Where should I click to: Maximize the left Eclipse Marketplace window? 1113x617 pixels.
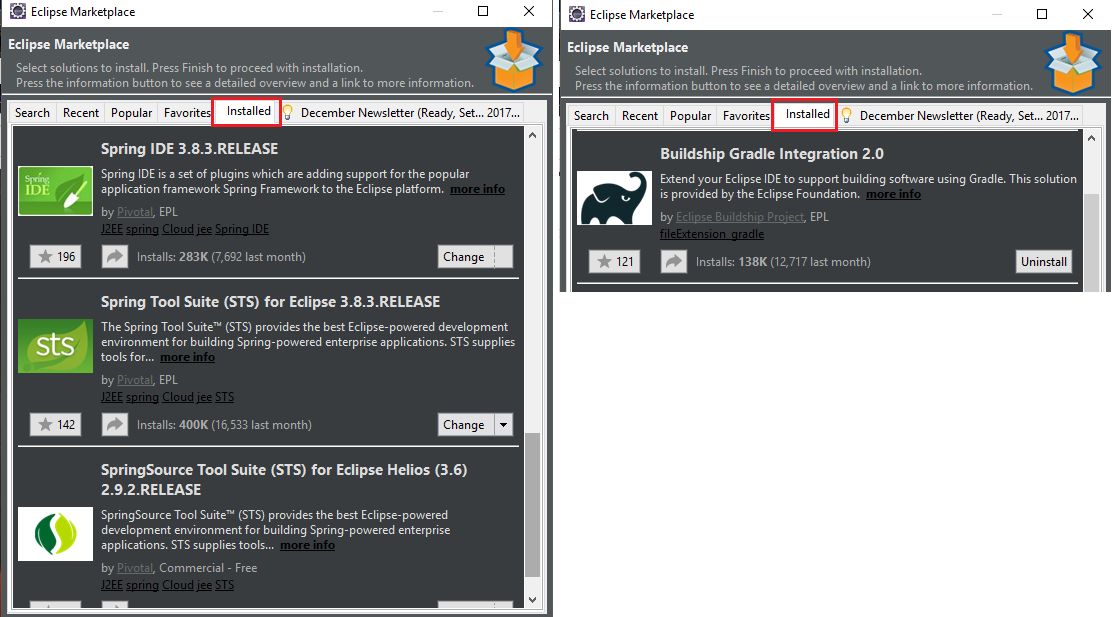click(x=483, y=11)
